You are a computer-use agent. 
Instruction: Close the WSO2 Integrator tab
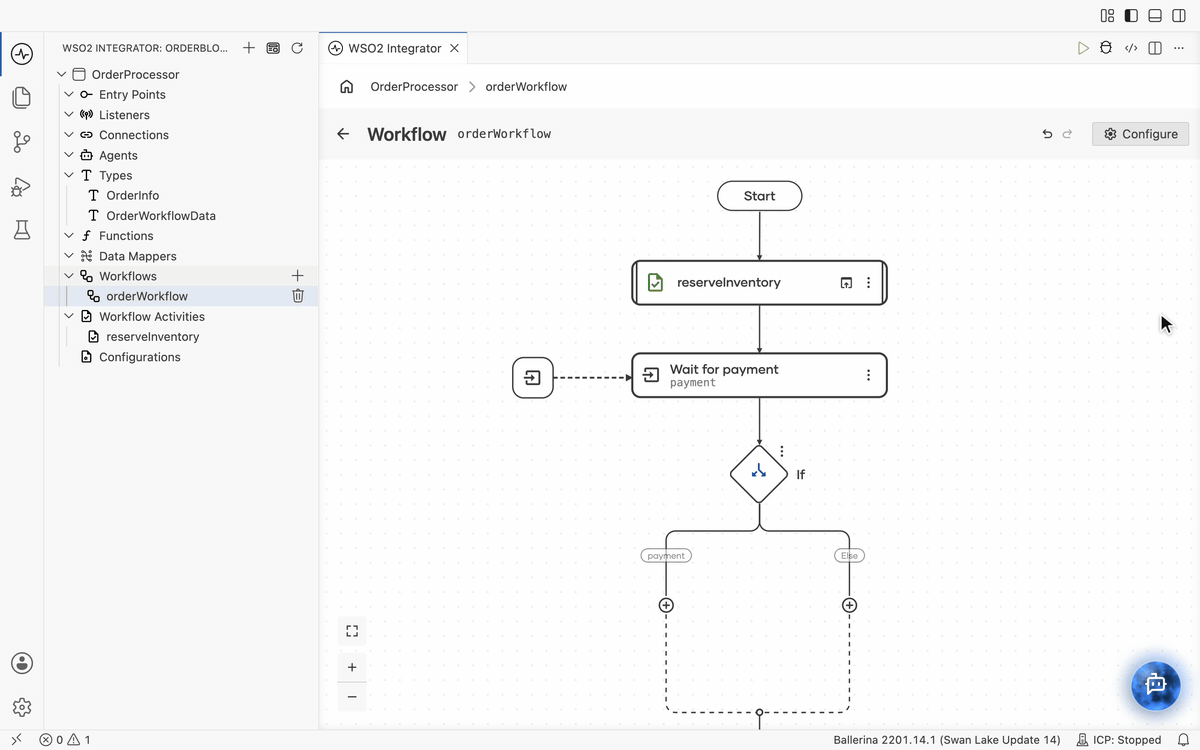click(455, 48)
